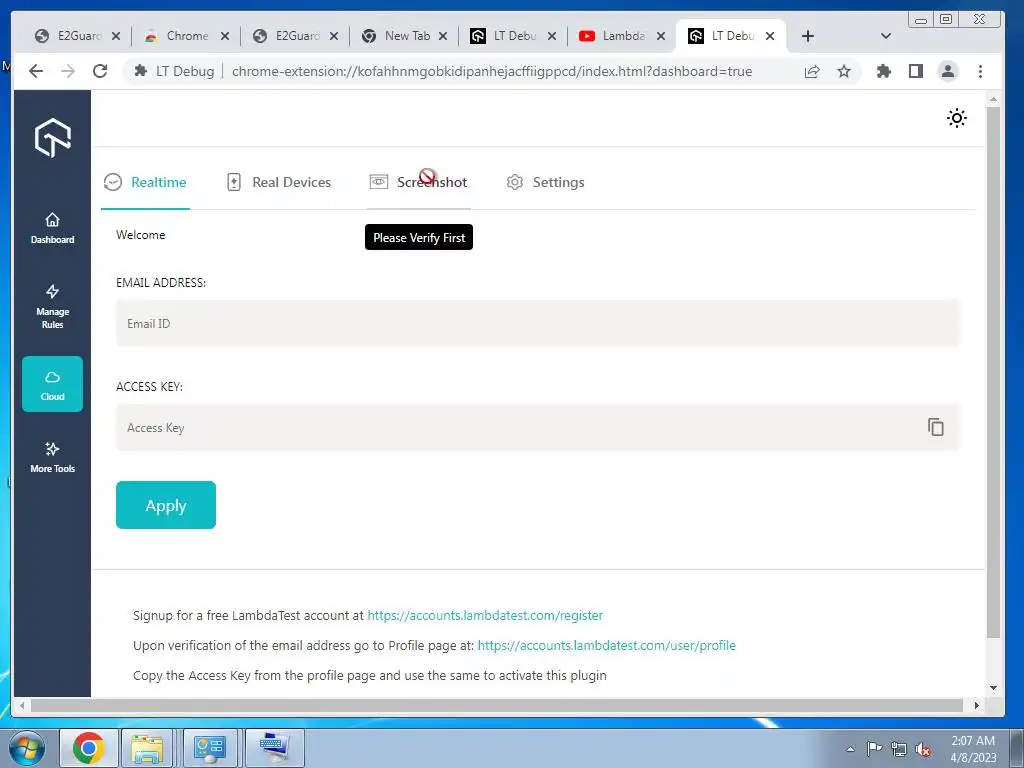Switch to the Real Devices tab

(x=279, y=182)
